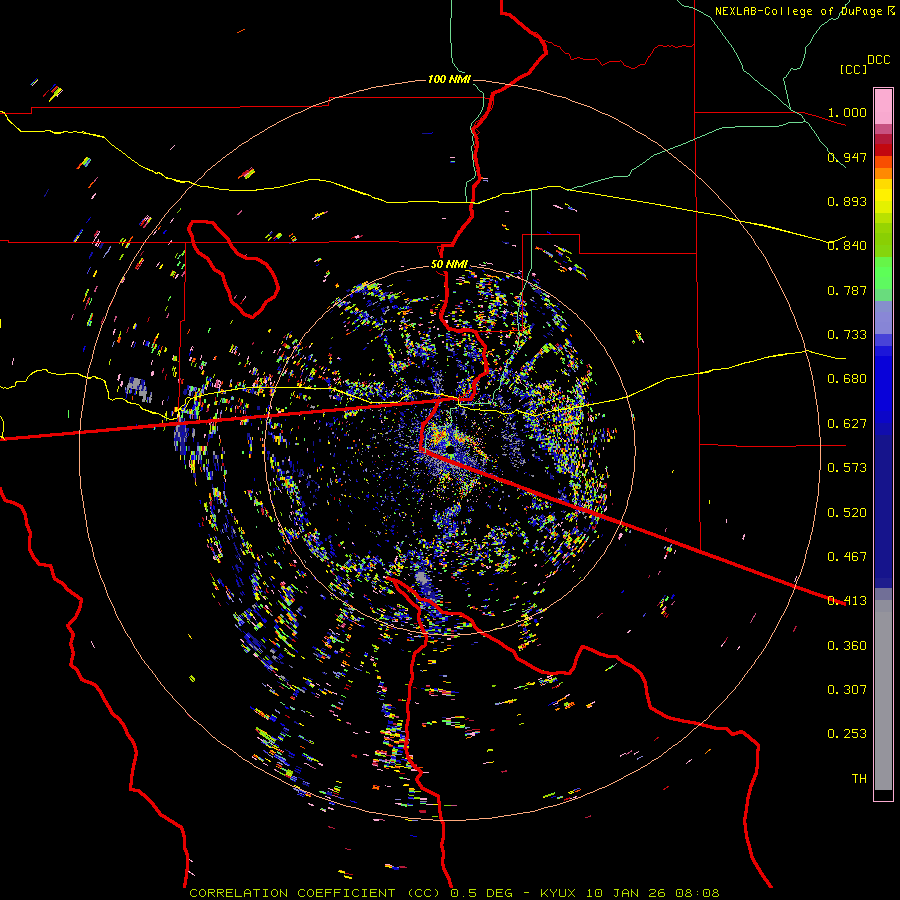The image size is (900, 900).
Task: Click the 0.5 DEG elevation text
Action: coord(480,893)
